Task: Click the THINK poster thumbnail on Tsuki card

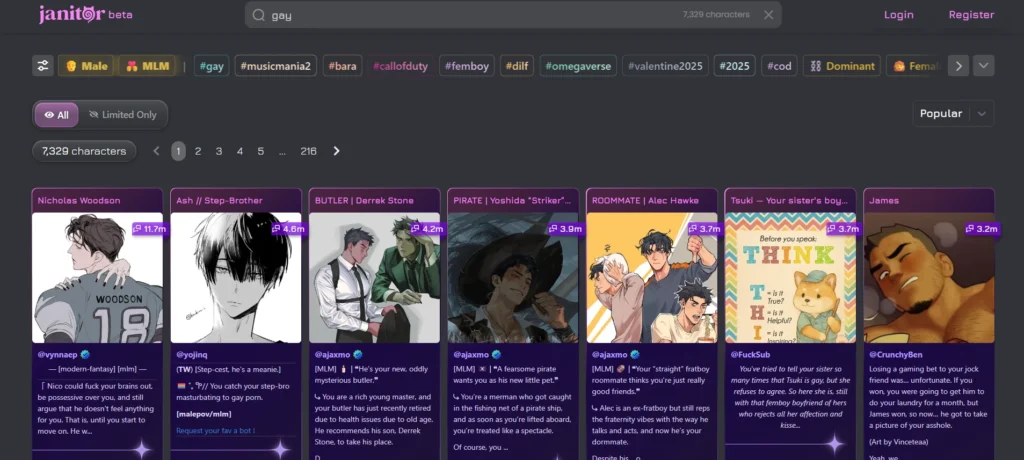Action: [x=790, y=278]
